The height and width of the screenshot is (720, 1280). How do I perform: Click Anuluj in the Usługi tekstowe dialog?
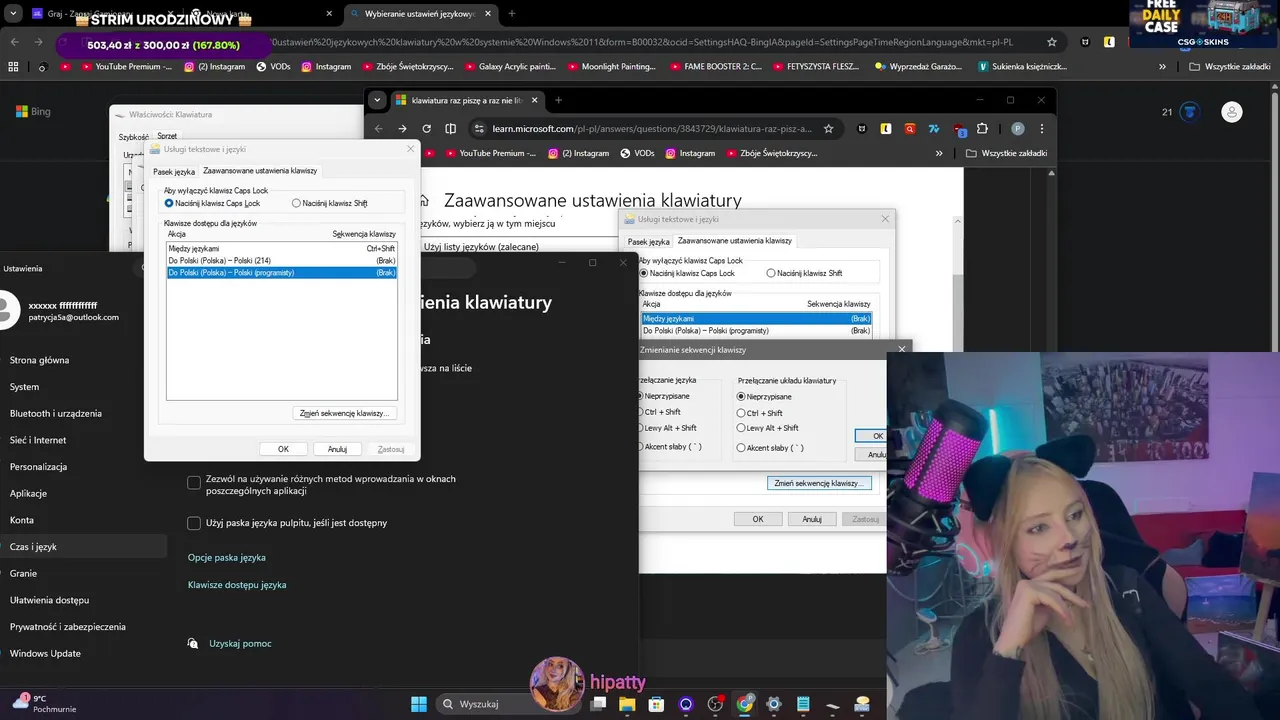coord(337,449)
